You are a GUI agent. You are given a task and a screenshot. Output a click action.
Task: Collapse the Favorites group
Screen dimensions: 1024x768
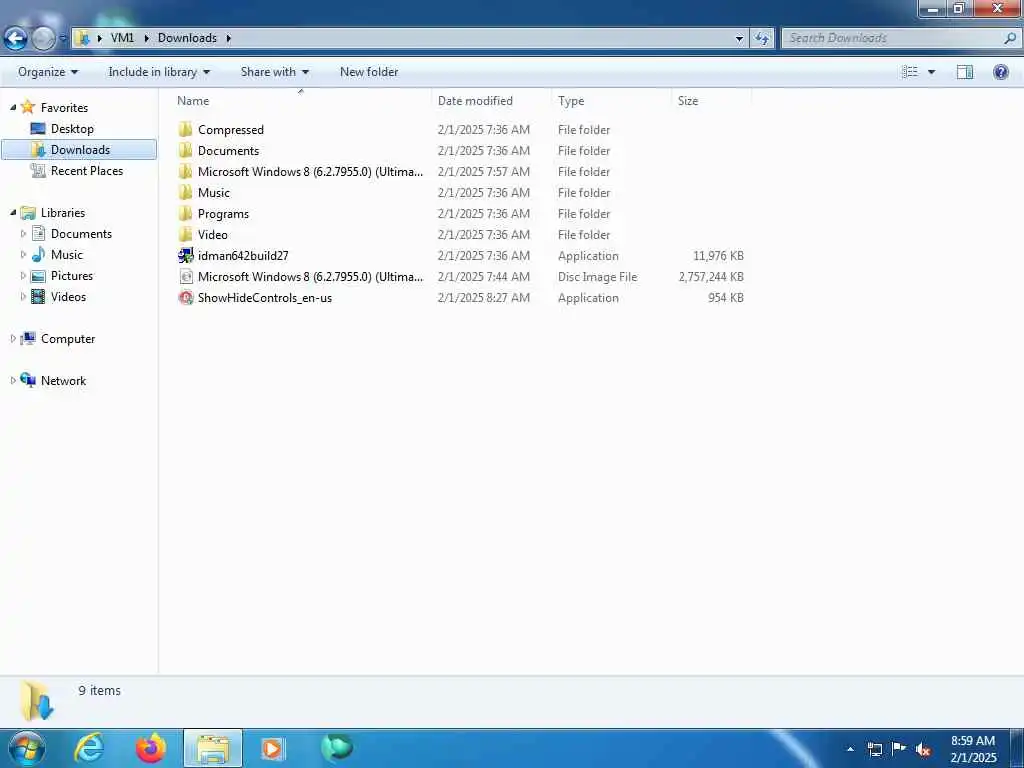point(13,107)
